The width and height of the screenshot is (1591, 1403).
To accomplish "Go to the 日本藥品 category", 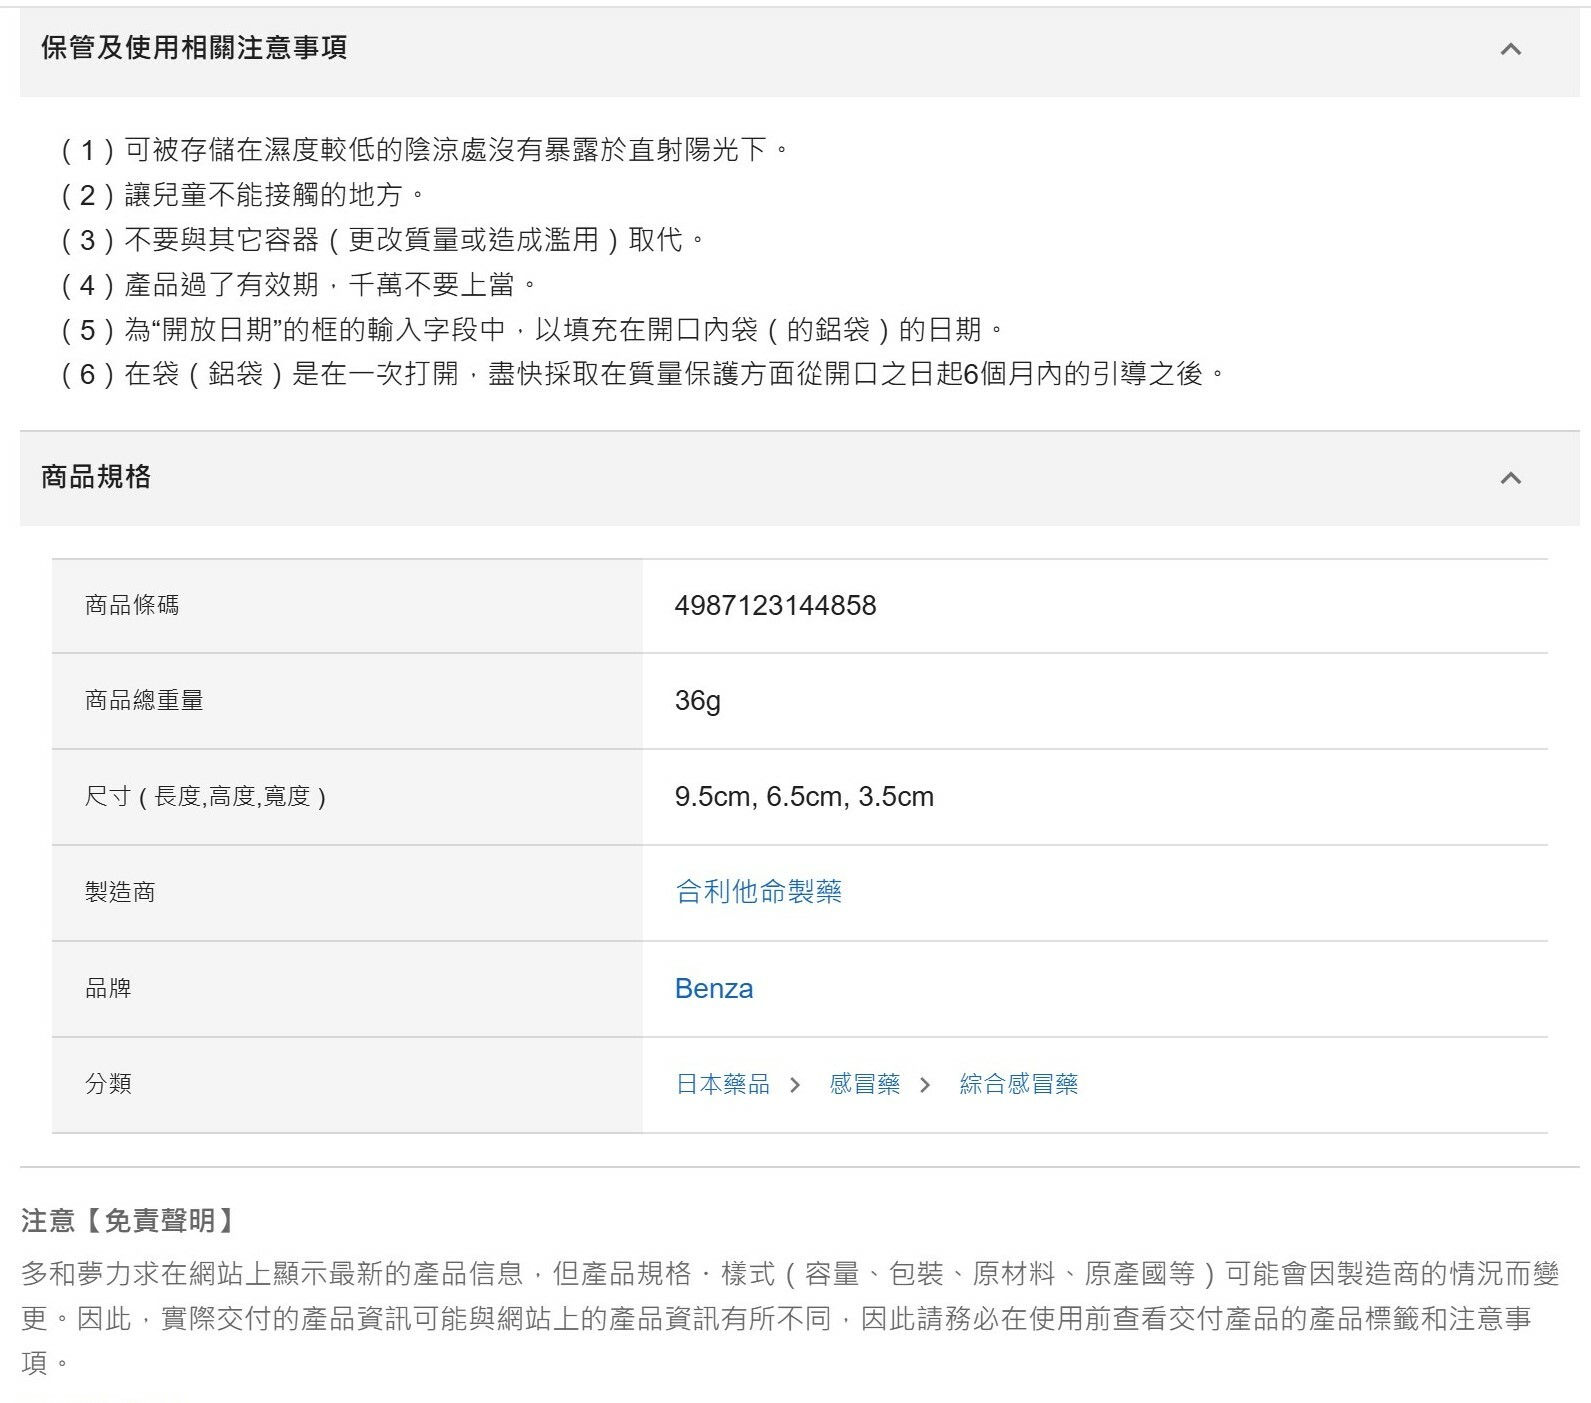I will 722,1084.
